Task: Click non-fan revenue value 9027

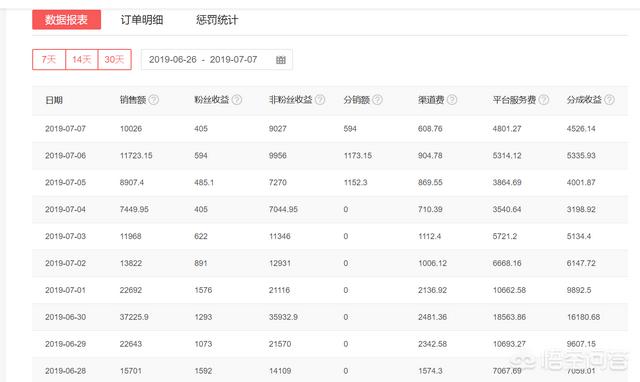Action: coord(278,129)
